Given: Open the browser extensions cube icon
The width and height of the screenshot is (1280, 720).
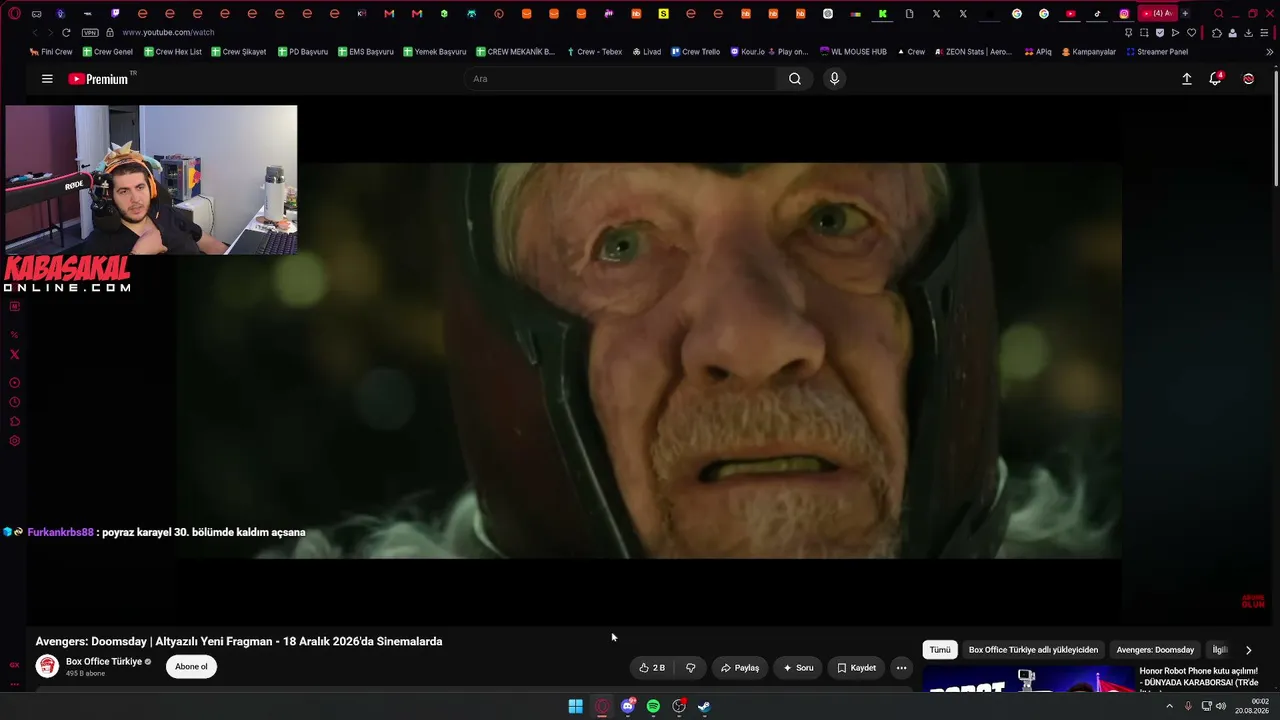Looking at the screenshot, I should [1217, 33].
